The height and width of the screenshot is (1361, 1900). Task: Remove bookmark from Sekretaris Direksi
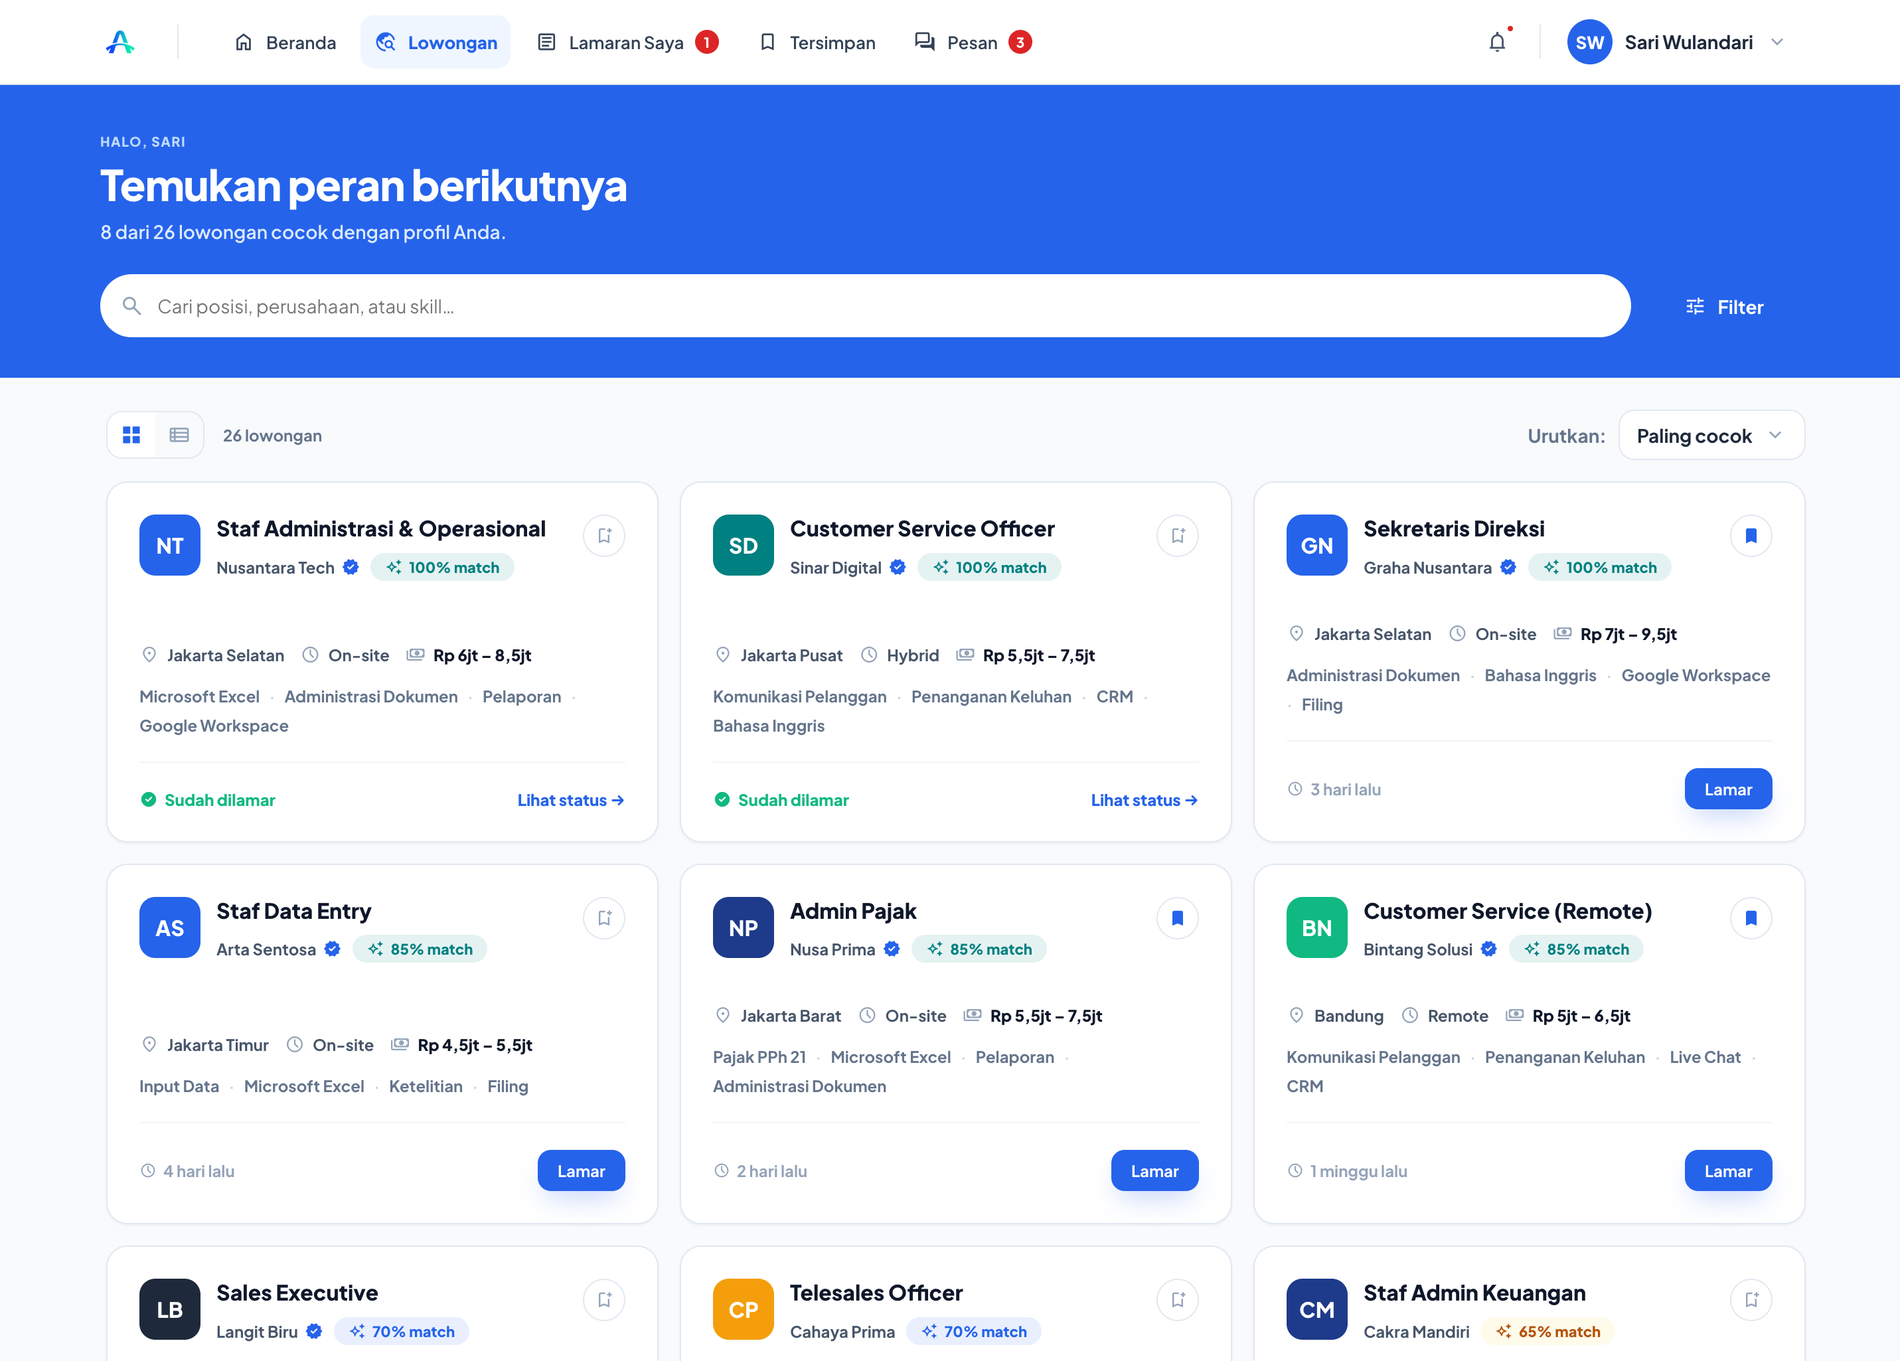[x=1751, y=536]
